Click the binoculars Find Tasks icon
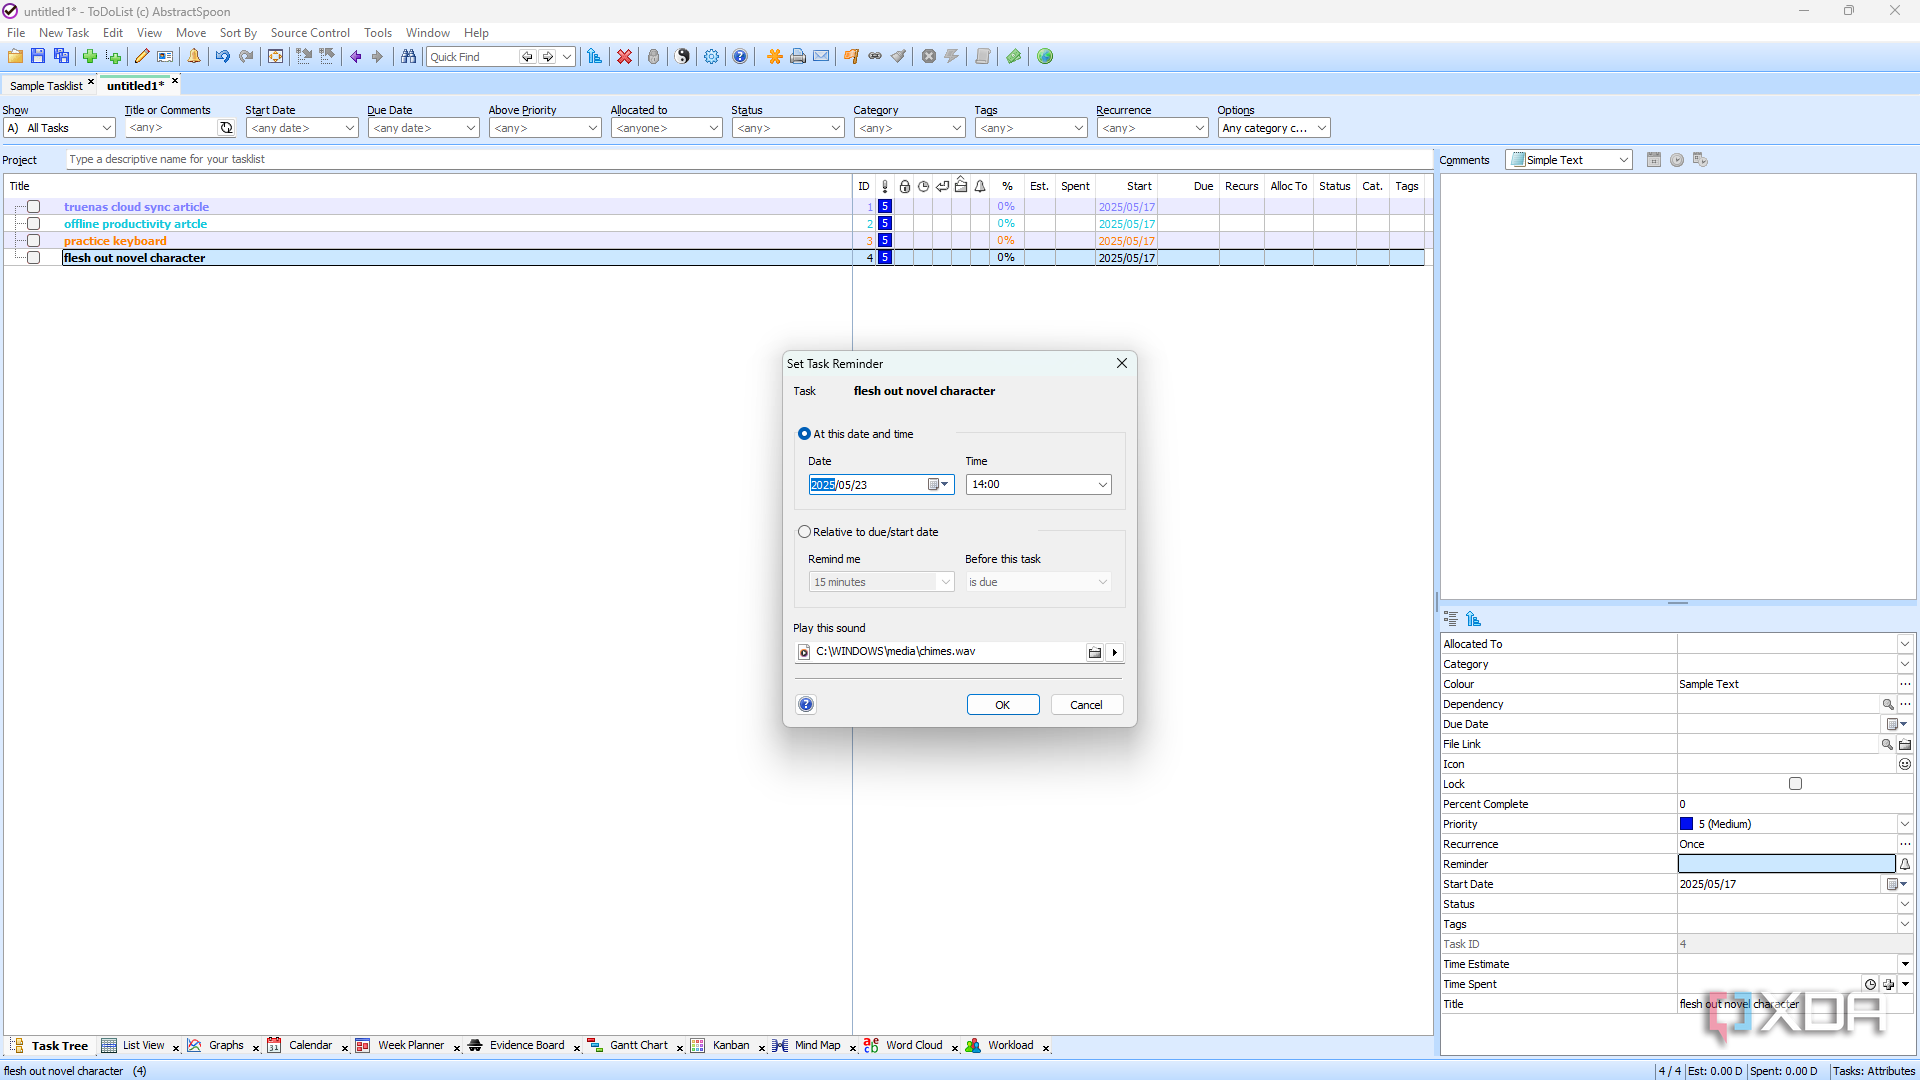1920x1080 pixels. [408, 57]
